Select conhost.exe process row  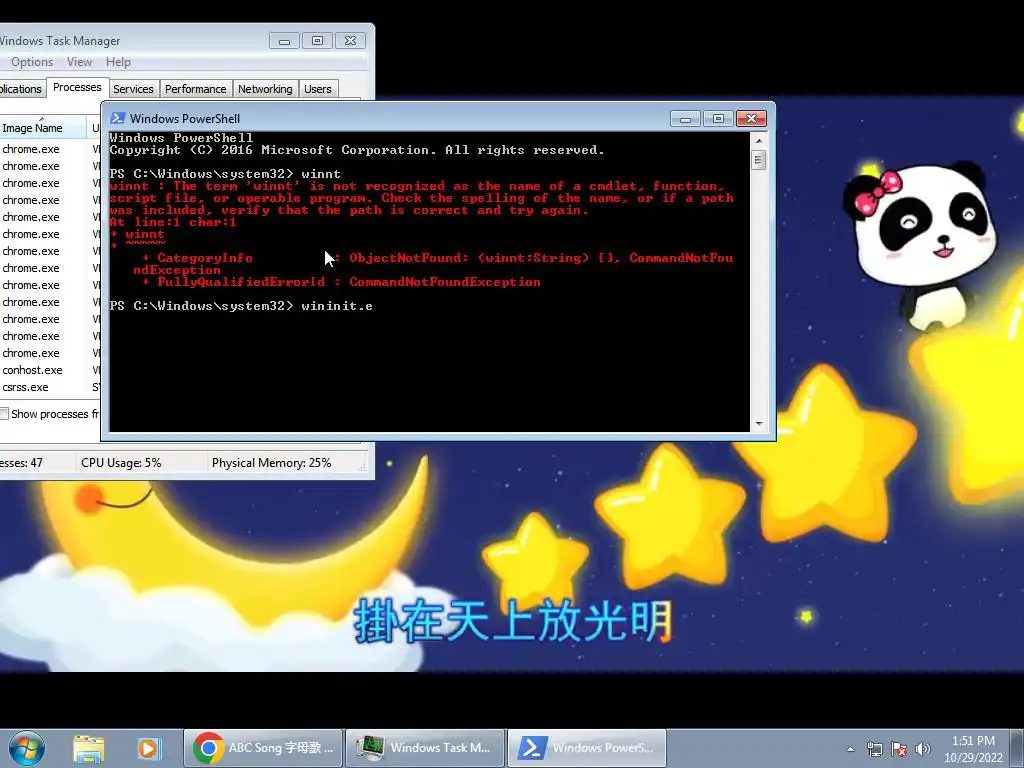click(x=50, y=370)
